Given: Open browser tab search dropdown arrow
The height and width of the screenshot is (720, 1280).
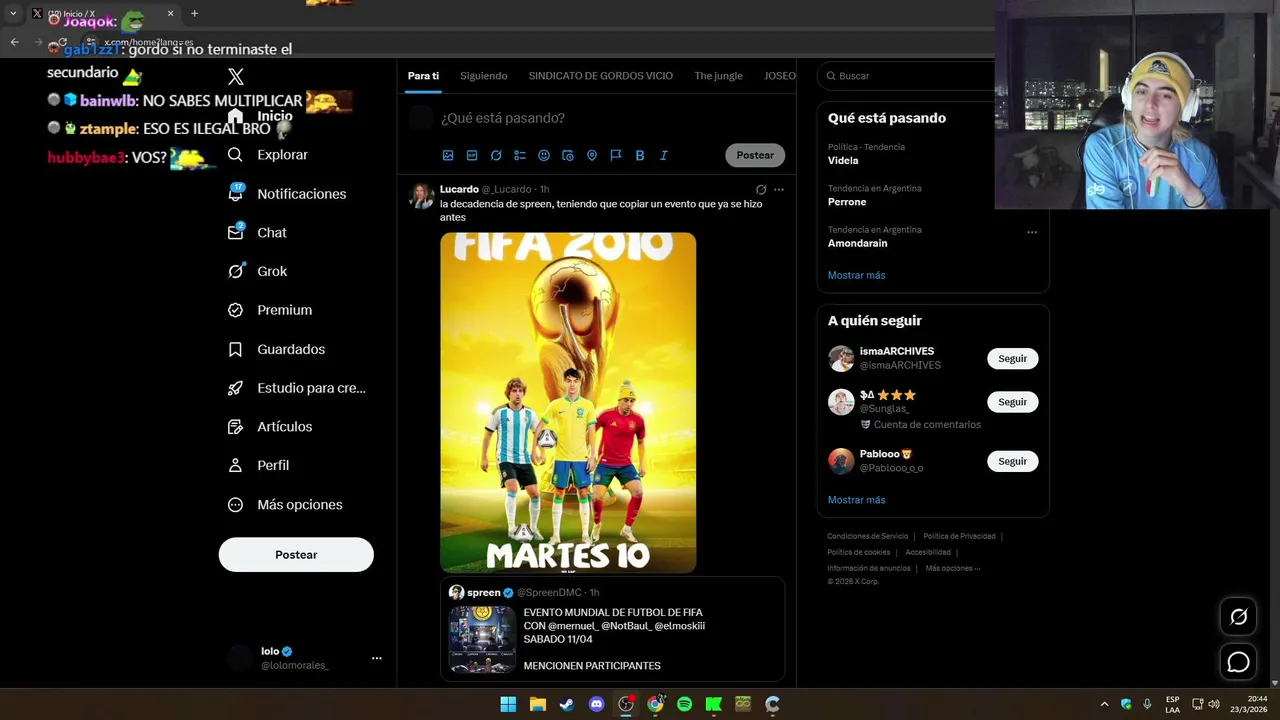Looking at the screenshot, I should point(13,13).
